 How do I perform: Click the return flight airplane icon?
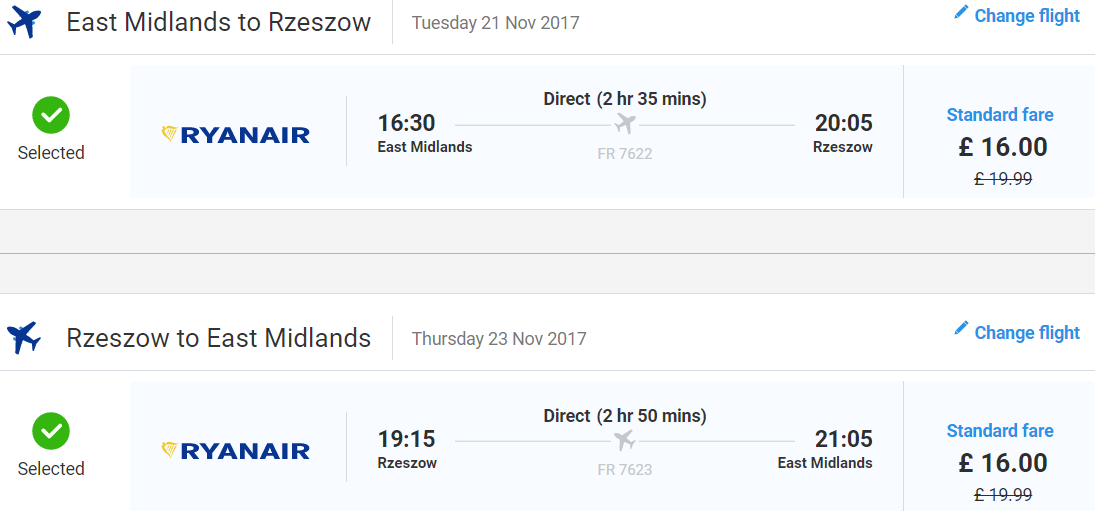click(x=24, y=338)
